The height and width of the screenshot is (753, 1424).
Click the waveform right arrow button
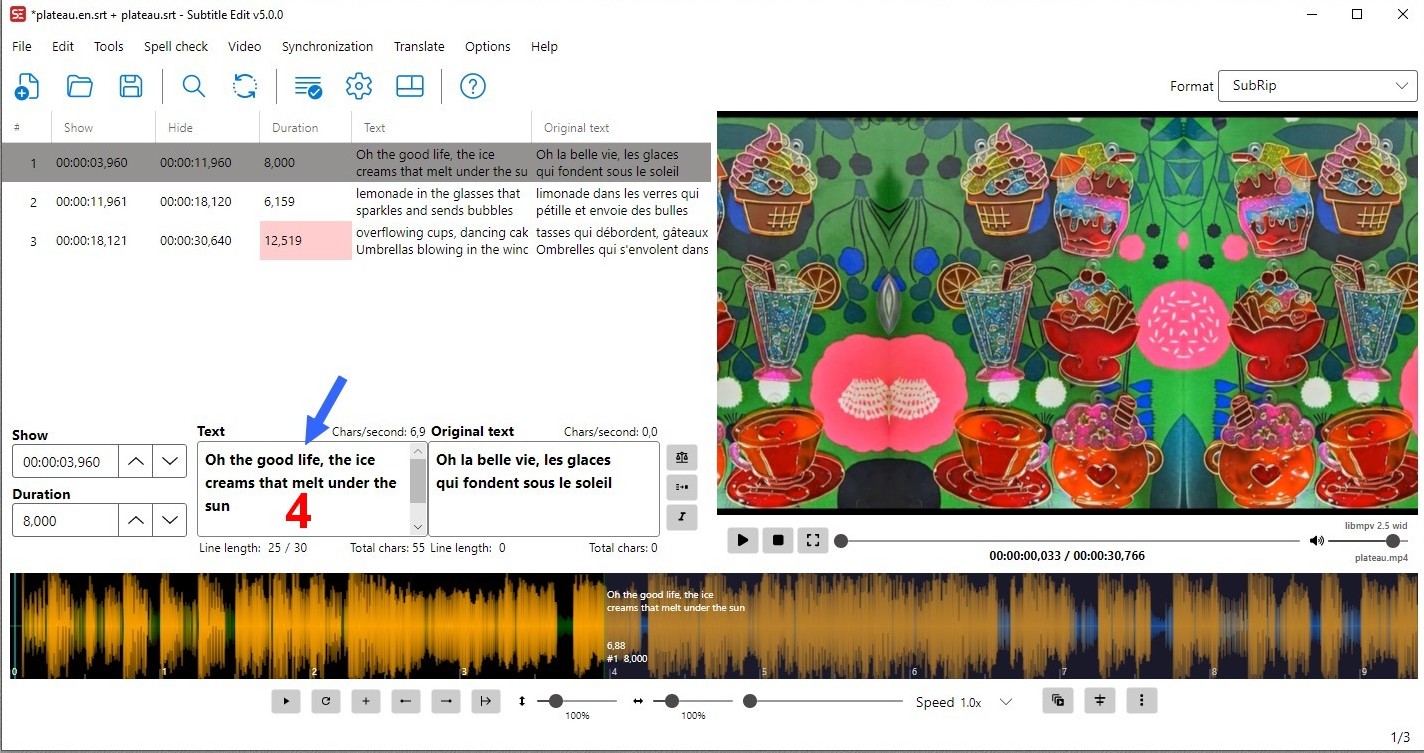point(446,701)
